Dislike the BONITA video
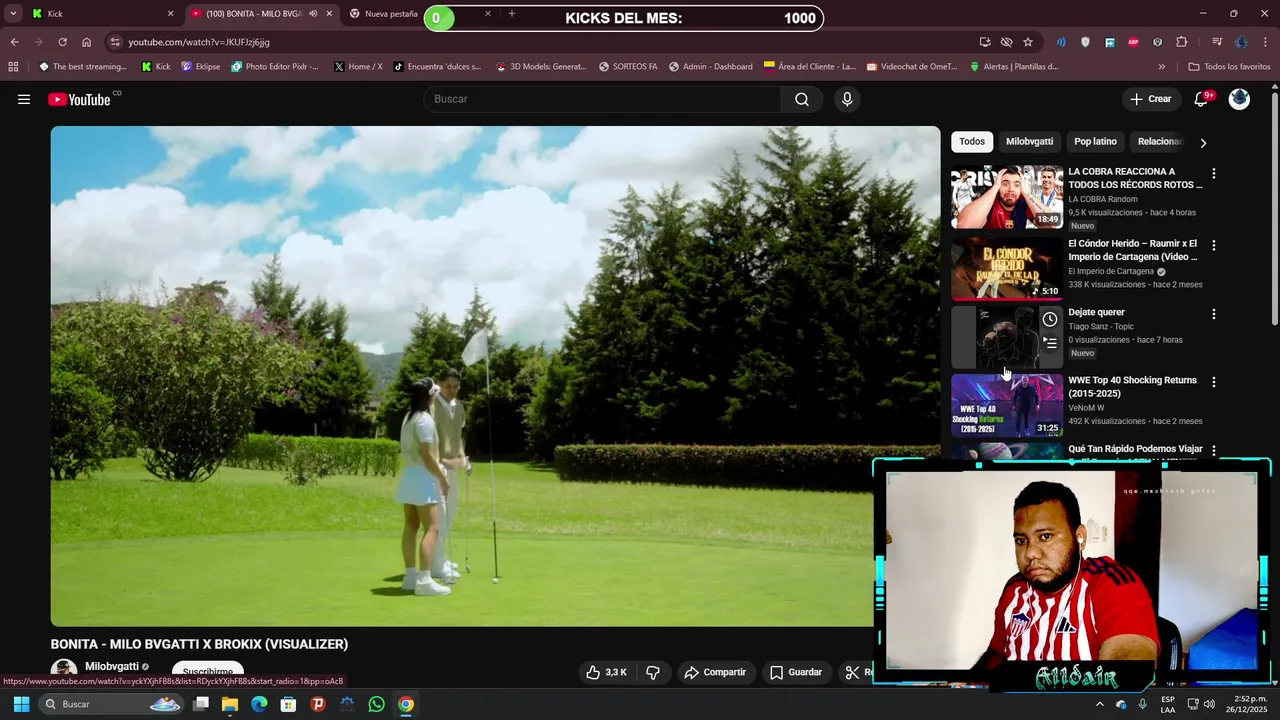The height and width of the screenshot is (720, 1280). [x=652, y=672]
